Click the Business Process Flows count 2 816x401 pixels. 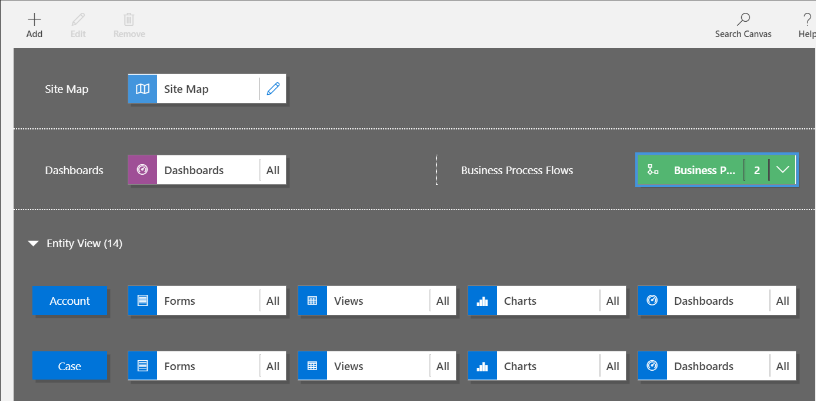point(757,170)
